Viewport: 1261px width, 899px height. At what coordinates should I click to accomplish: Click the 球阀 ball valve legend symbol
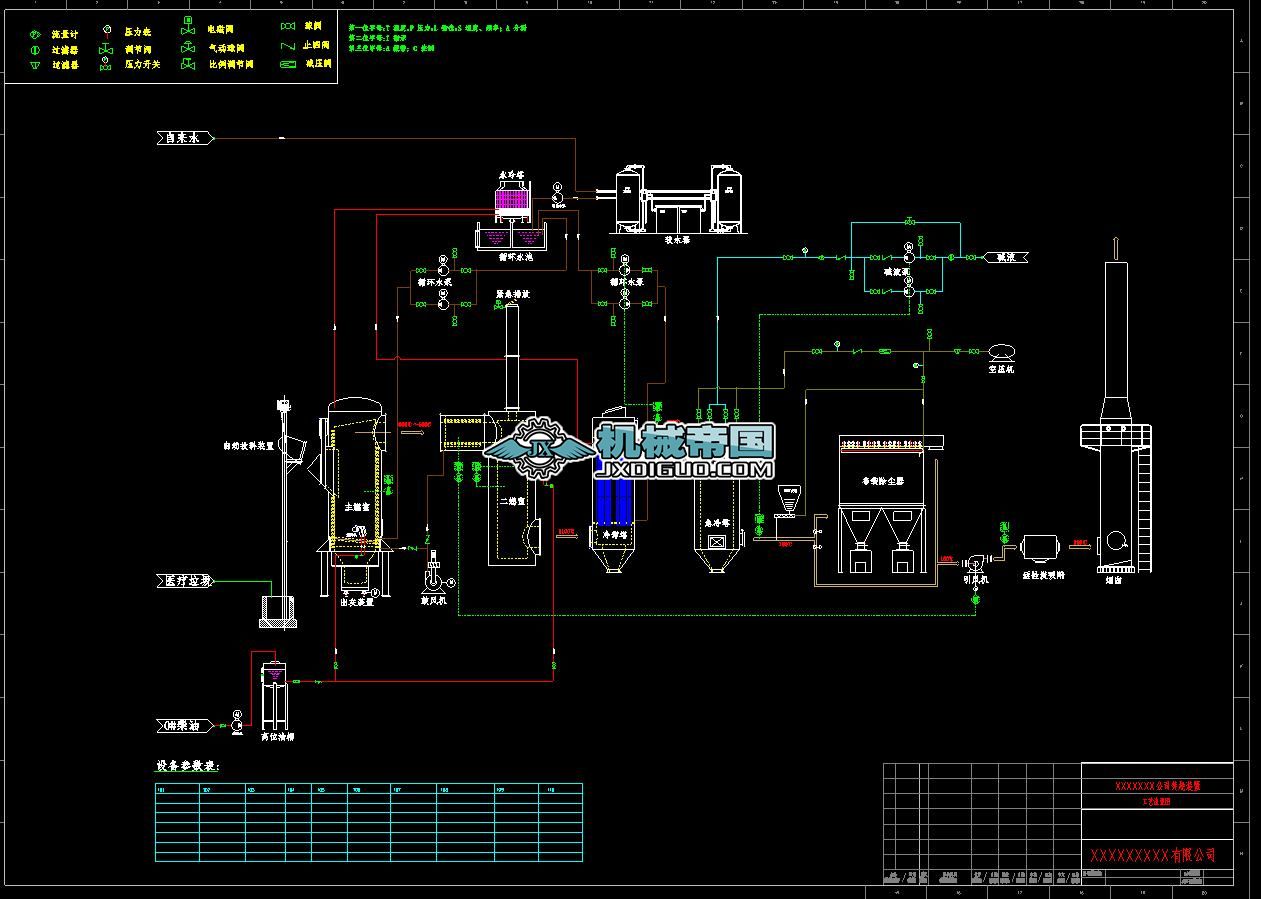[x=288, y=26]
